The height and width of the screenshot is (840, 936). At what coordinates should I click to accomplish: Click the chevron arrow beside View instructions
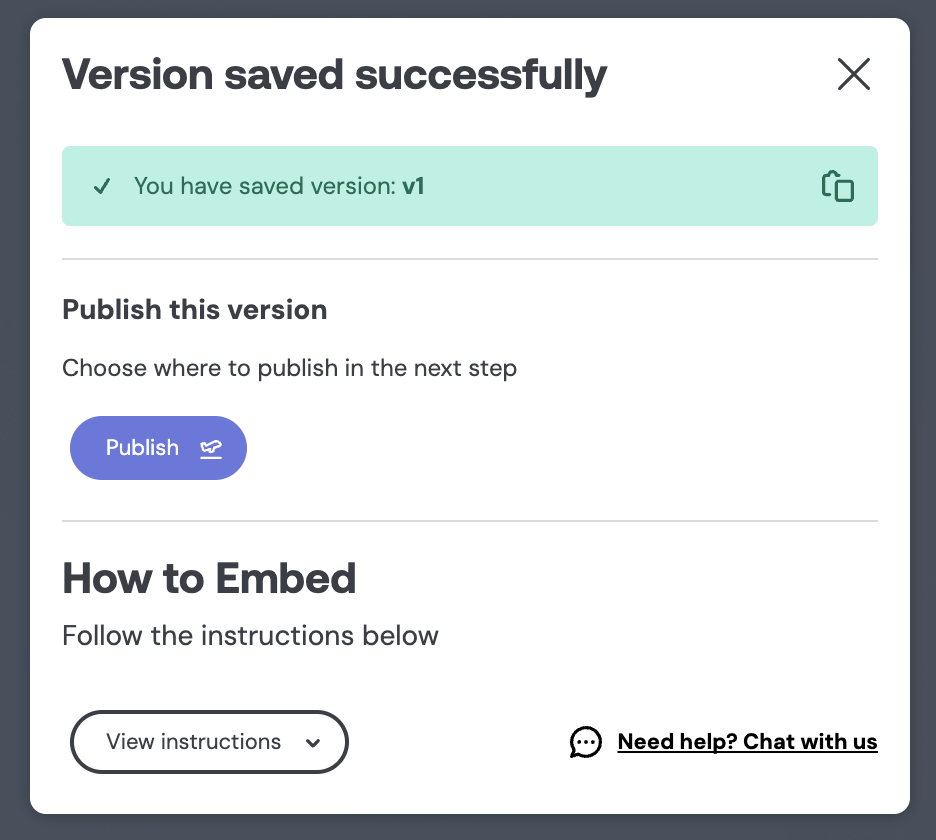click(x=313, y=743)
